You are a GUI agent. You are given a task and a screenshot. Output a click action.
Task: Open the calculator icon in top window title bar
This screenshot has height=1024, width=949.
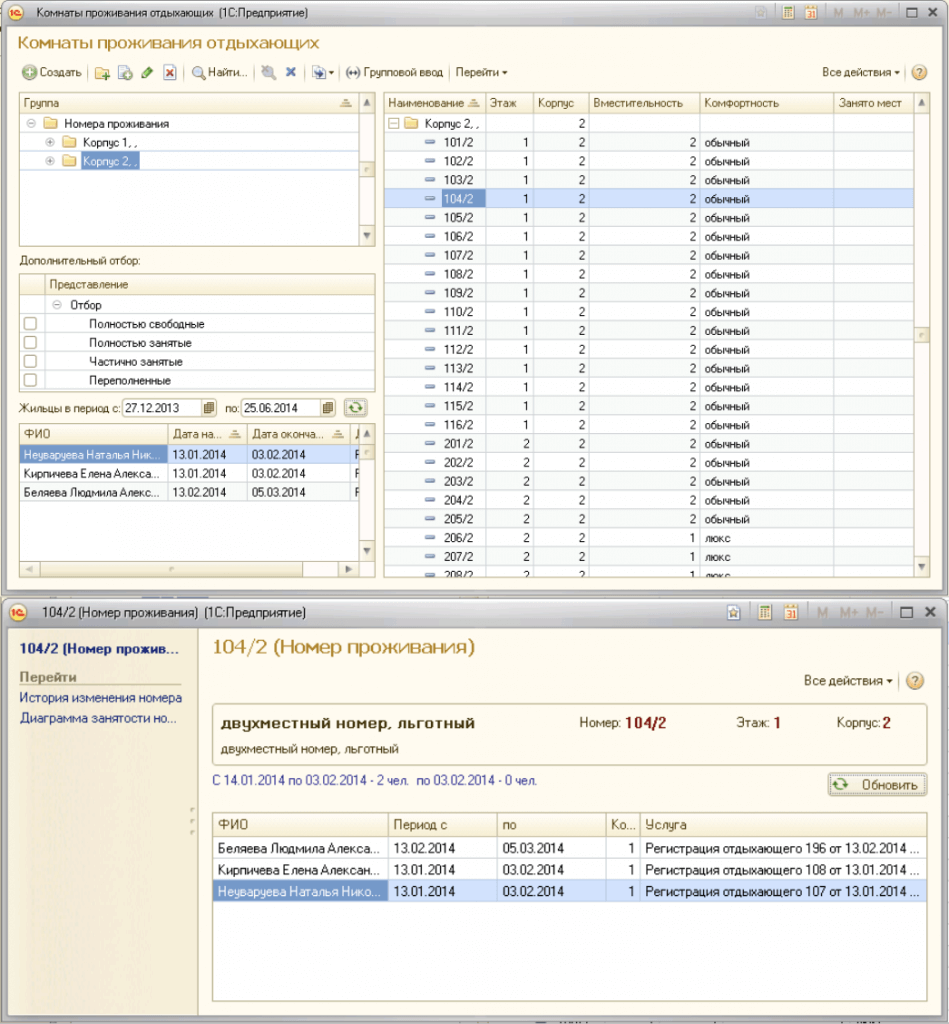tap(788, 13)
